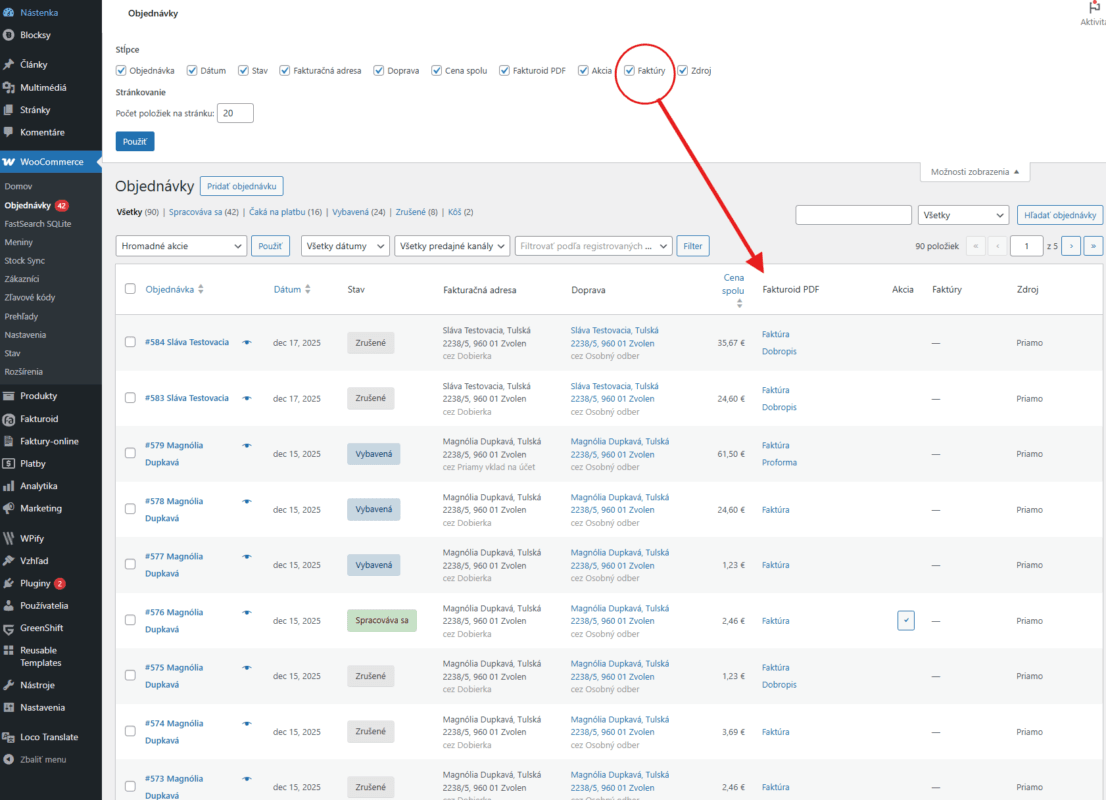The width and height of the screenshot is (1106, 800).
Task: Toggle the Fakturoid PDF column checkbox
Action: click(x=505, y=71)
